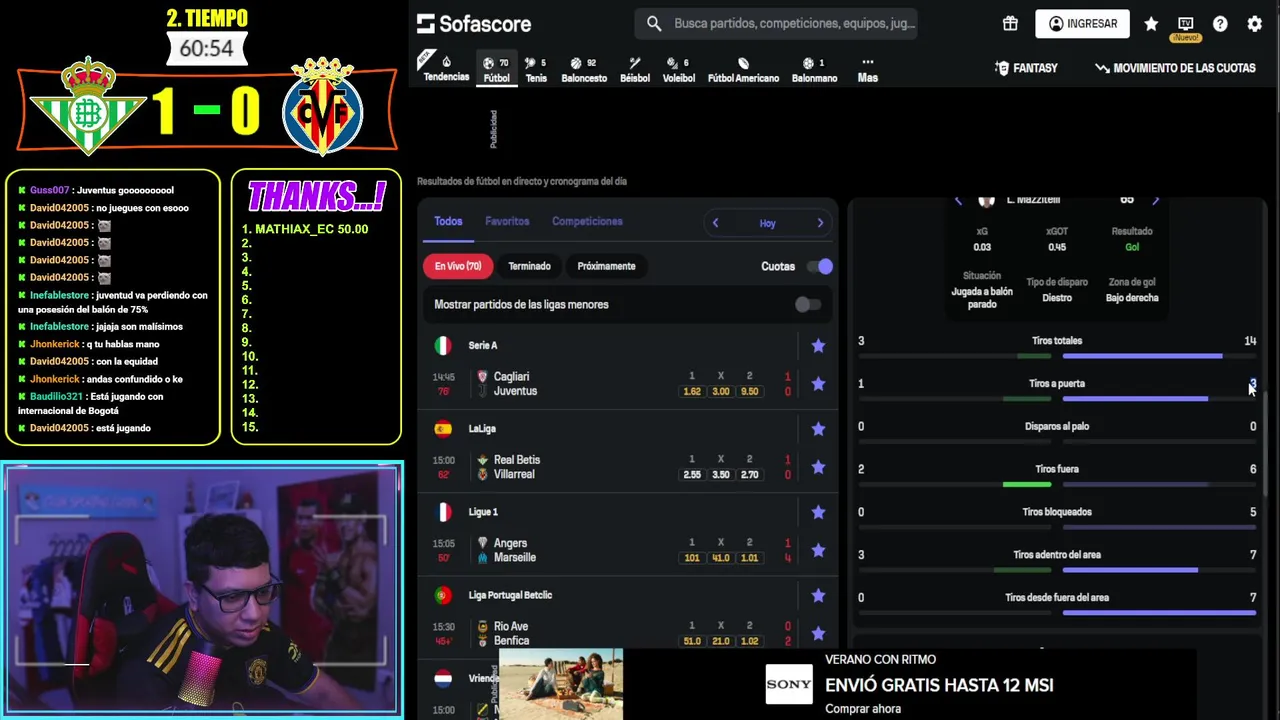Click the search magnifier icon

[654, 23]
